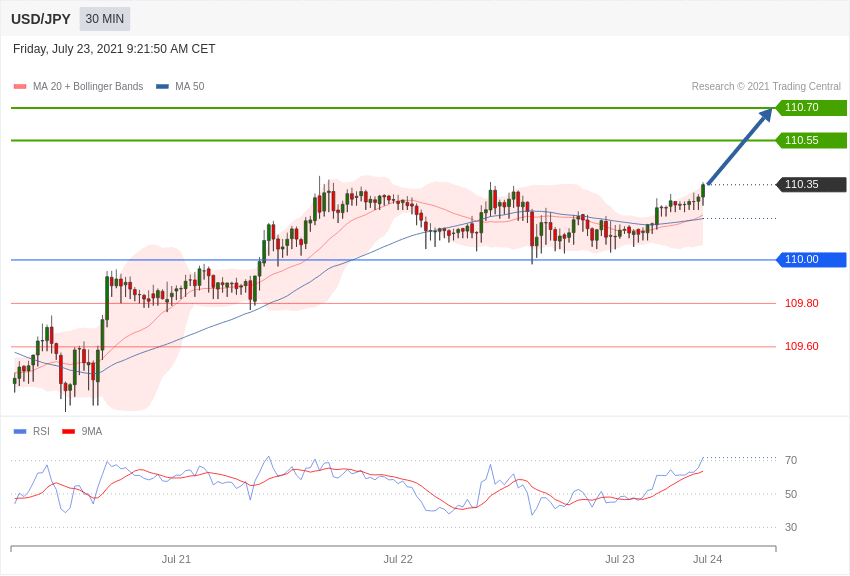850x576 pixels.
Task: Click the 'Jul 21' date axis label
Action: coord(176,559)
